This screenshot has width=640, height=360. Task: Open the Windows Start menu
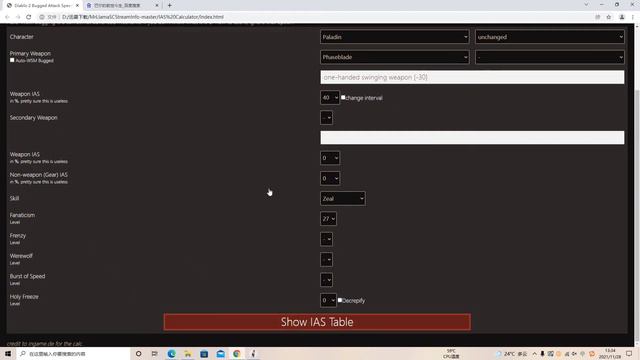click(8, 353)
